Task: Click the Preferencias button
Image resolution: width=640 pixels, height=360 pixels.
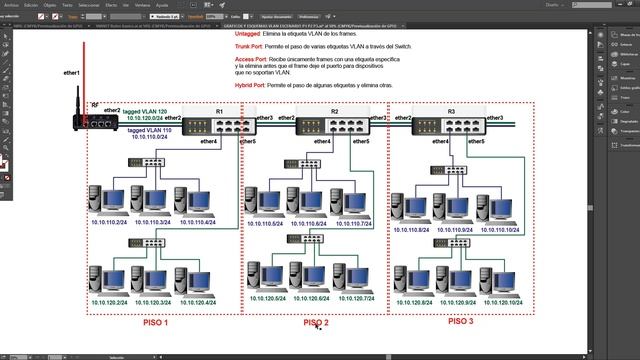Action: coord(309,17)
